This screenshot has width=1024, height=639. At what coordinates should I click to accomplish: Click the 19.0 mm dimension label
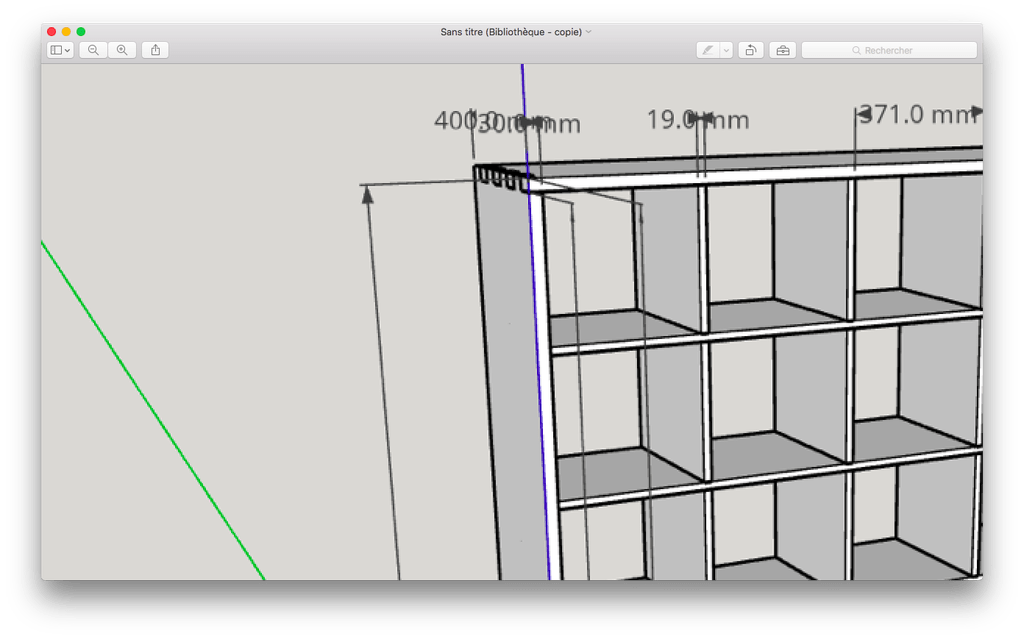point(697,120)
